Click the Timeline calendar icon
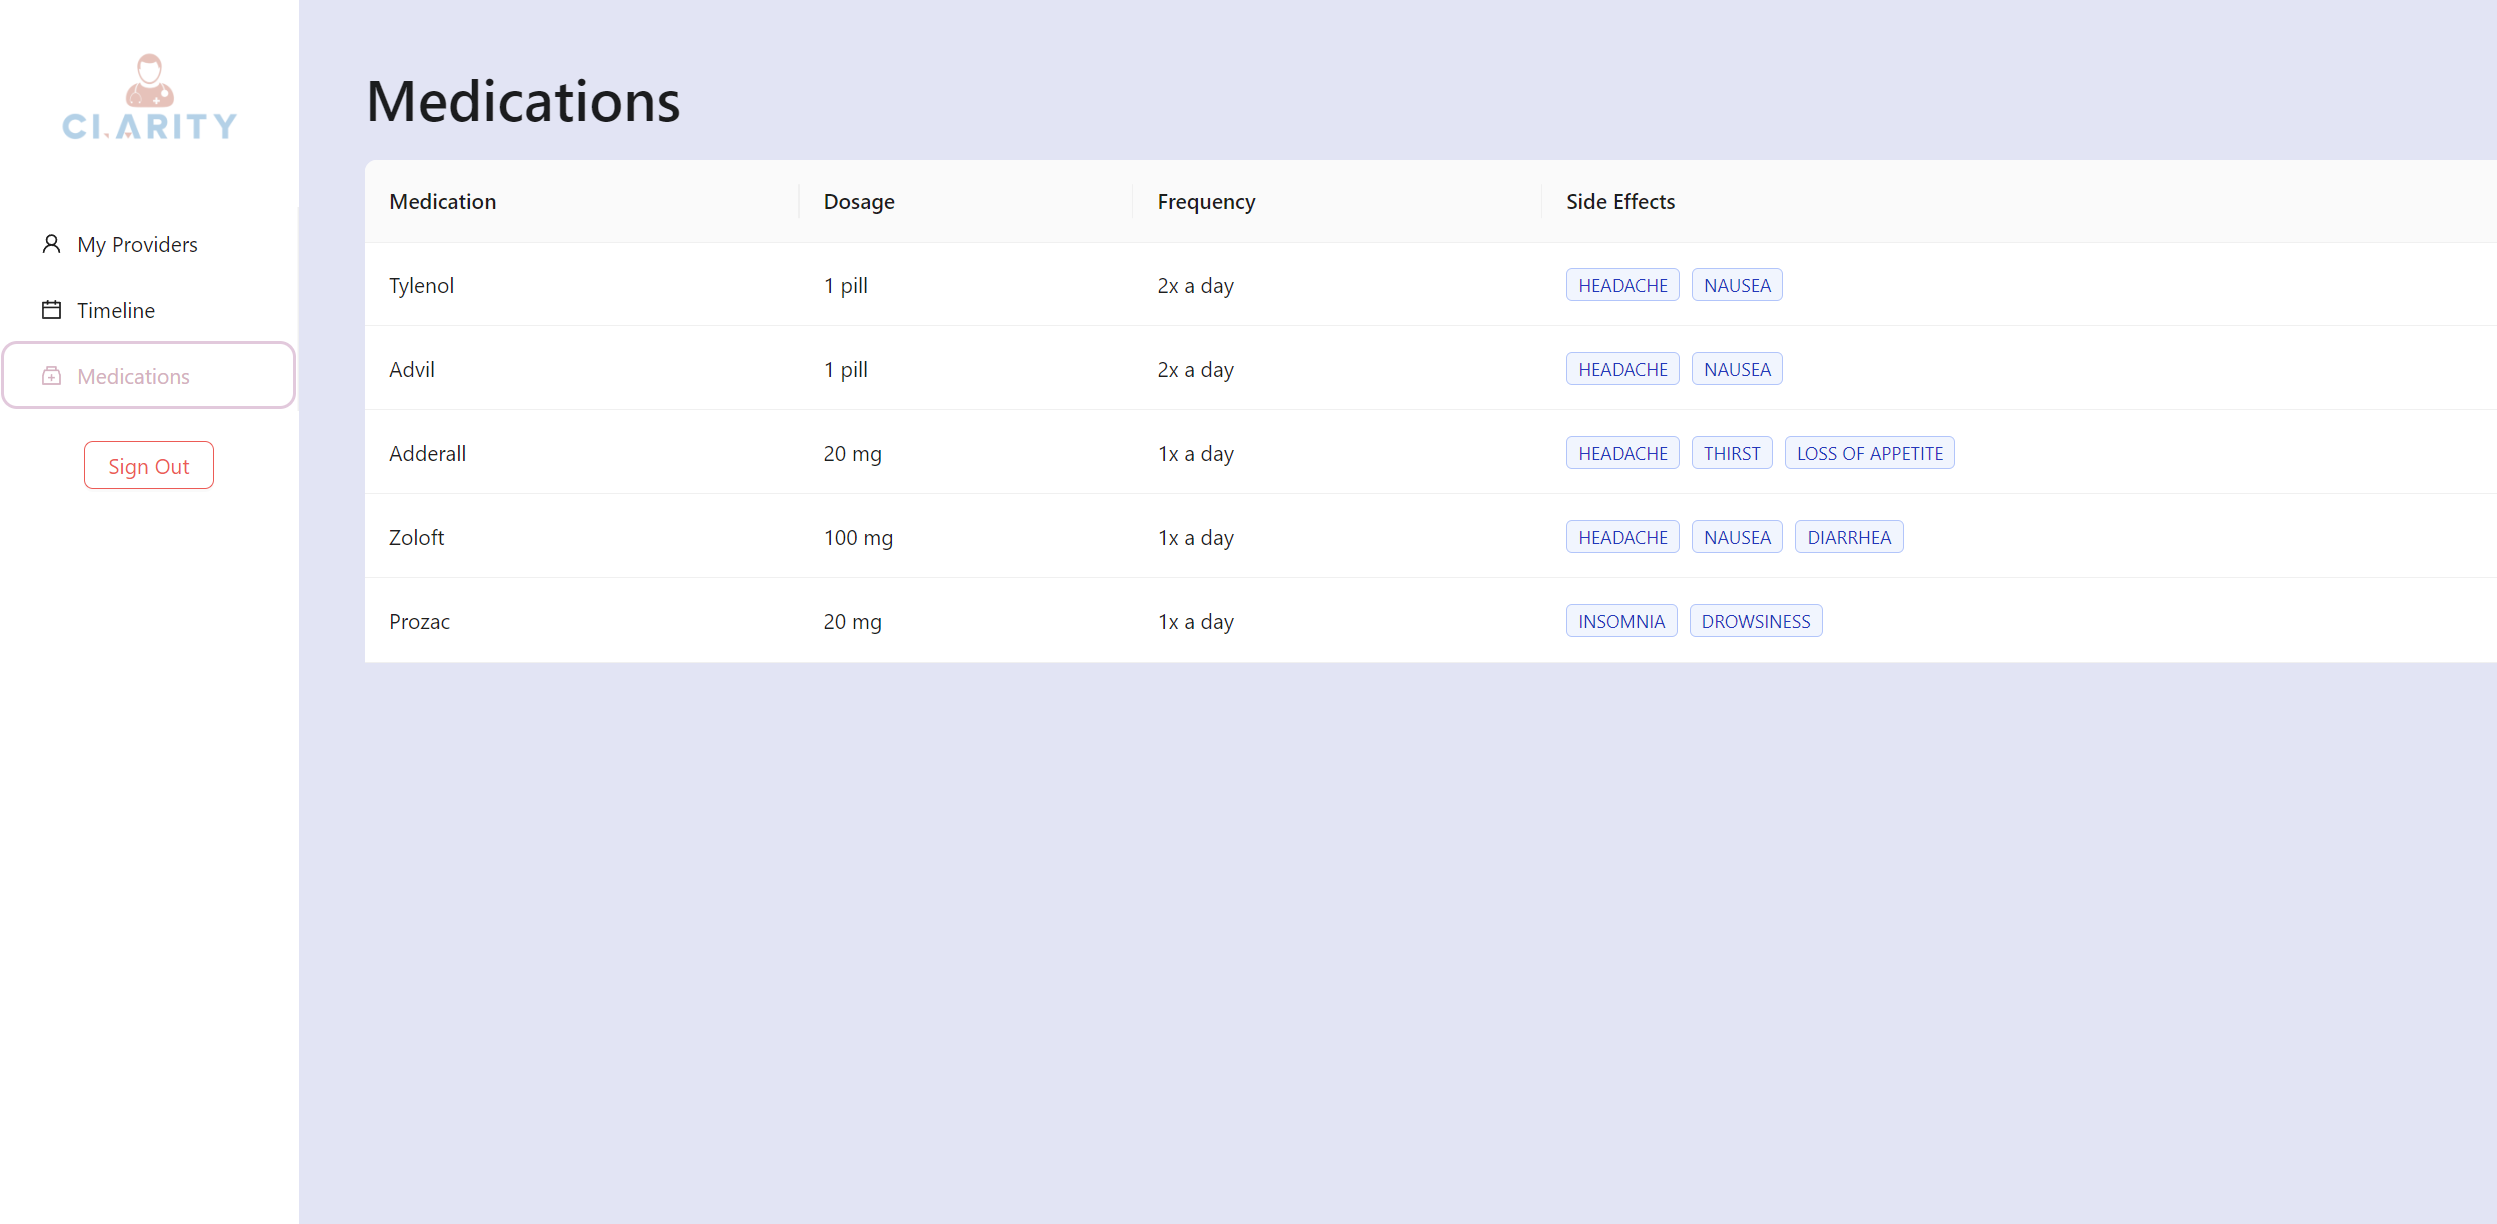Screen dimensions: 2497x1224 [51, 310]
